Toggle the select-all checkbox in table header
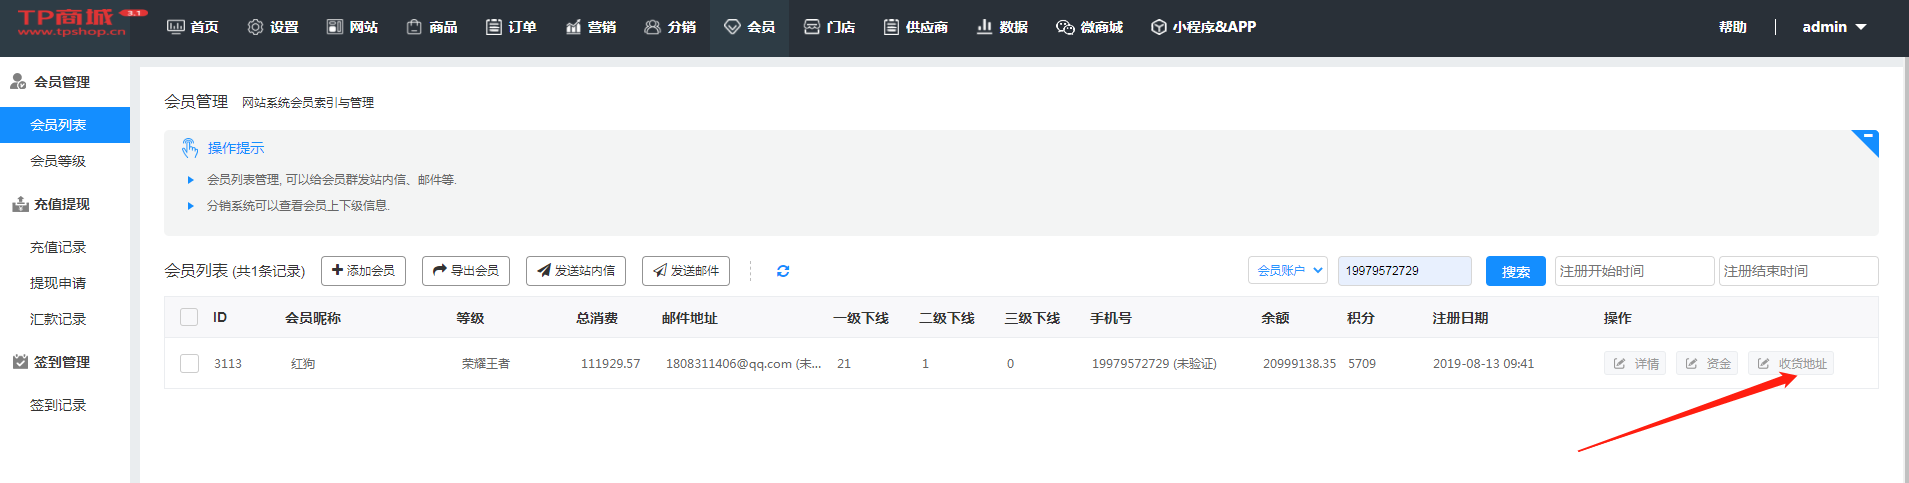Image resolution: width=1909 pixels, height=483 pixels. [189, 318]
